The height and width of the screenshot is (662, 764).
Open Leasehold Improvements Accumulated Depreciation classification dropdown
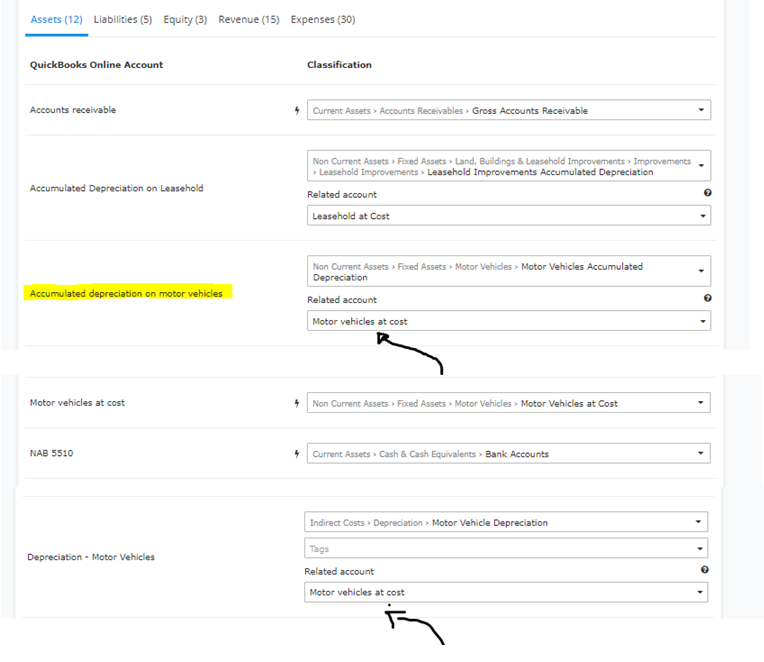[509, 166]
